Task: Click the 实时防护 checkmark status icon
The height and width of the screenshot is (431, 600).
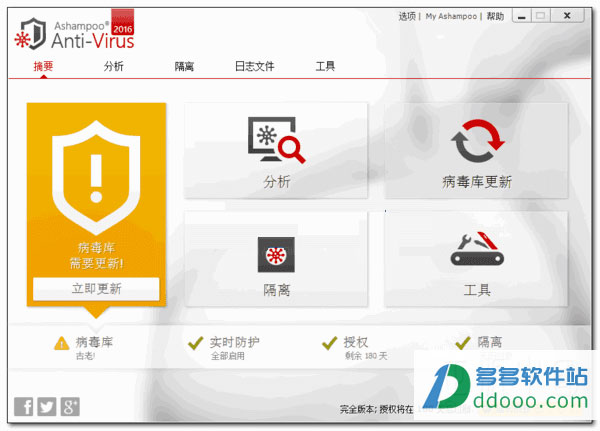Action: (196, 343)
